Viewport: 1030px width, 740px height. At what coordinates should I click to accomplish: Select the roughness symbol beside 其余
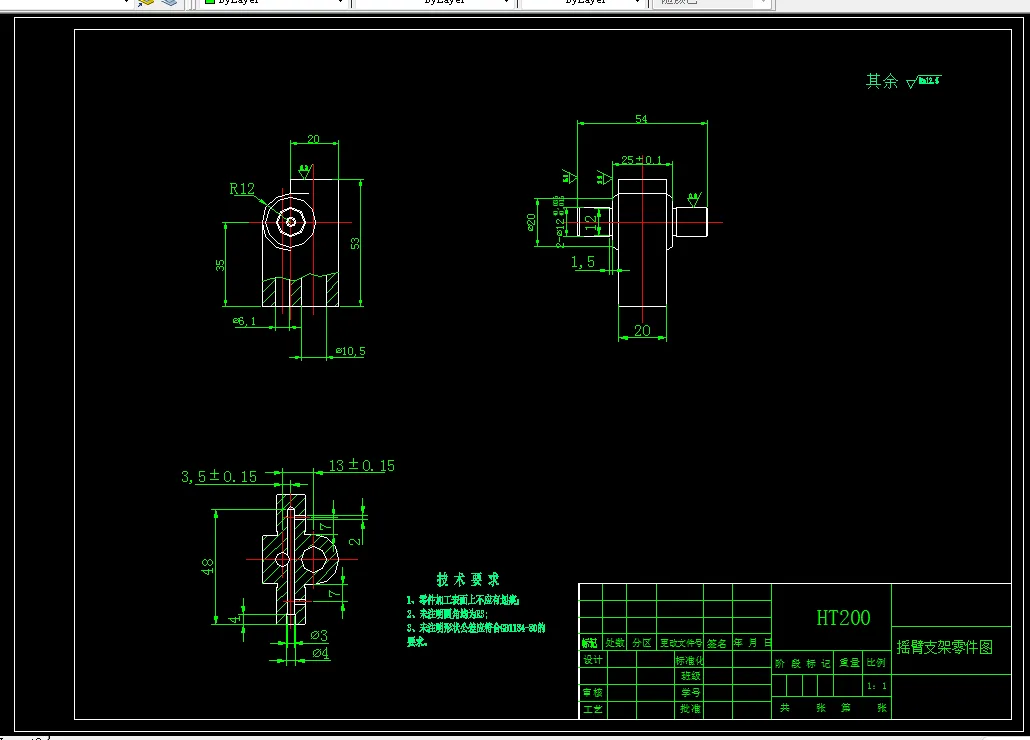coord(923,81)
